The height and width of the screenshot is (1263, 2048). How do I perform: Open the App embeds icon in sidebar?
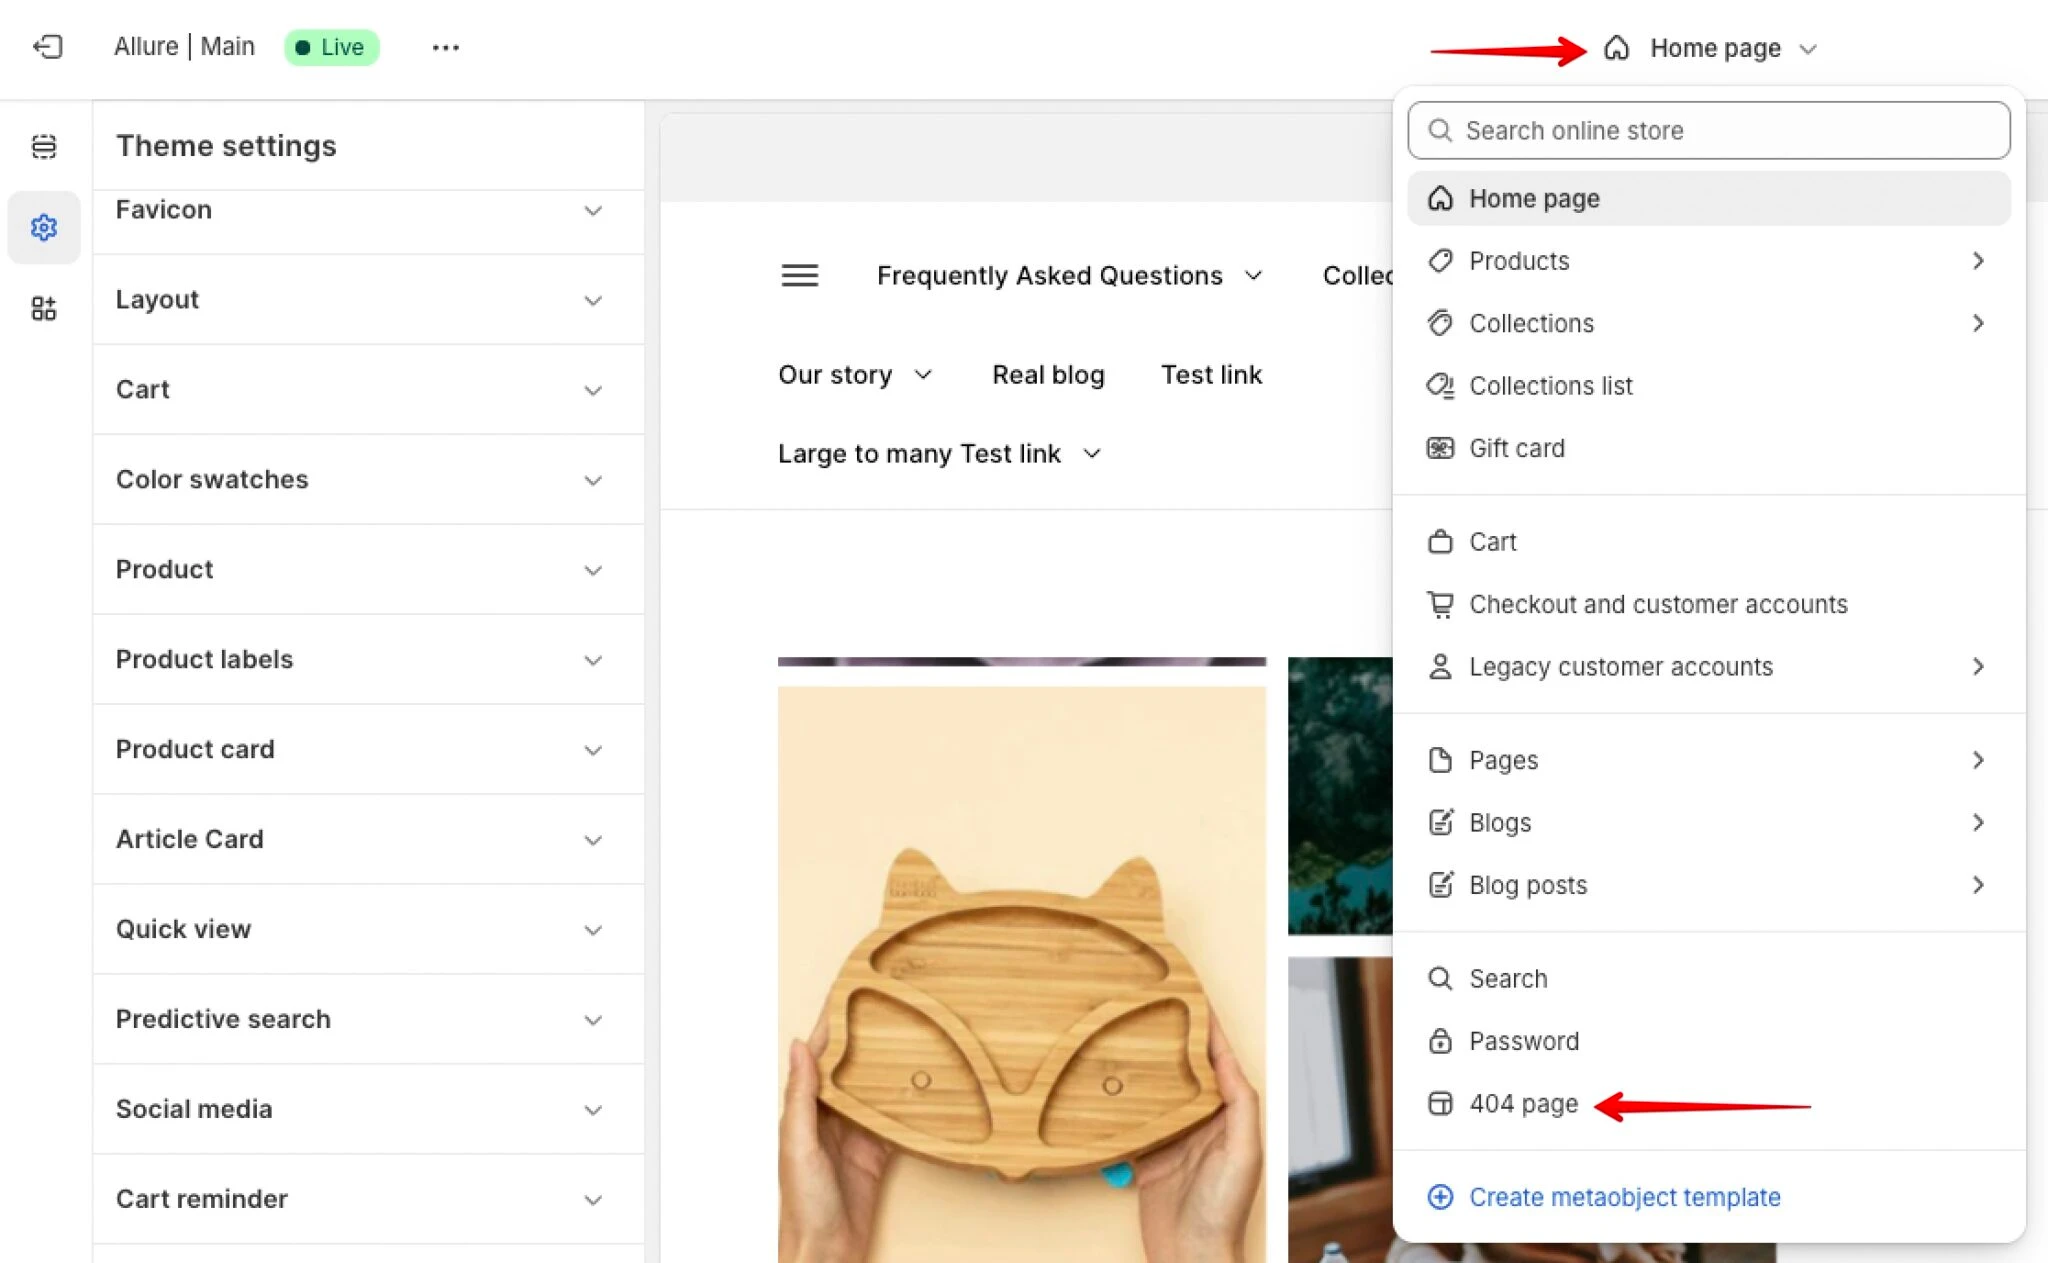[44, 308]
